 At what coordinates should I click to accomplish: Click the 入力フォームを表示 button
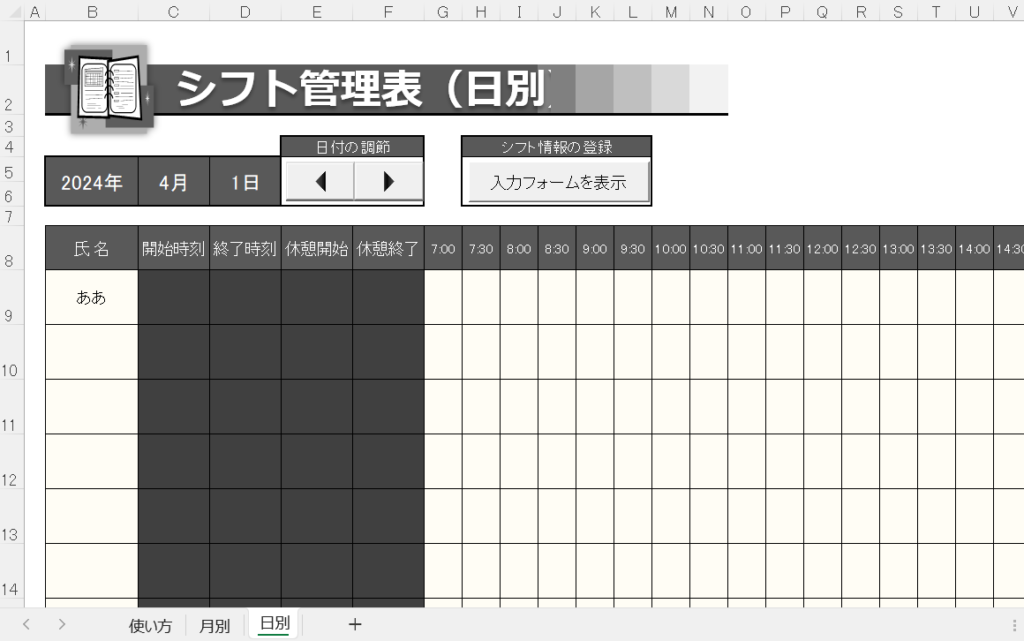click(x=558, y=183)
